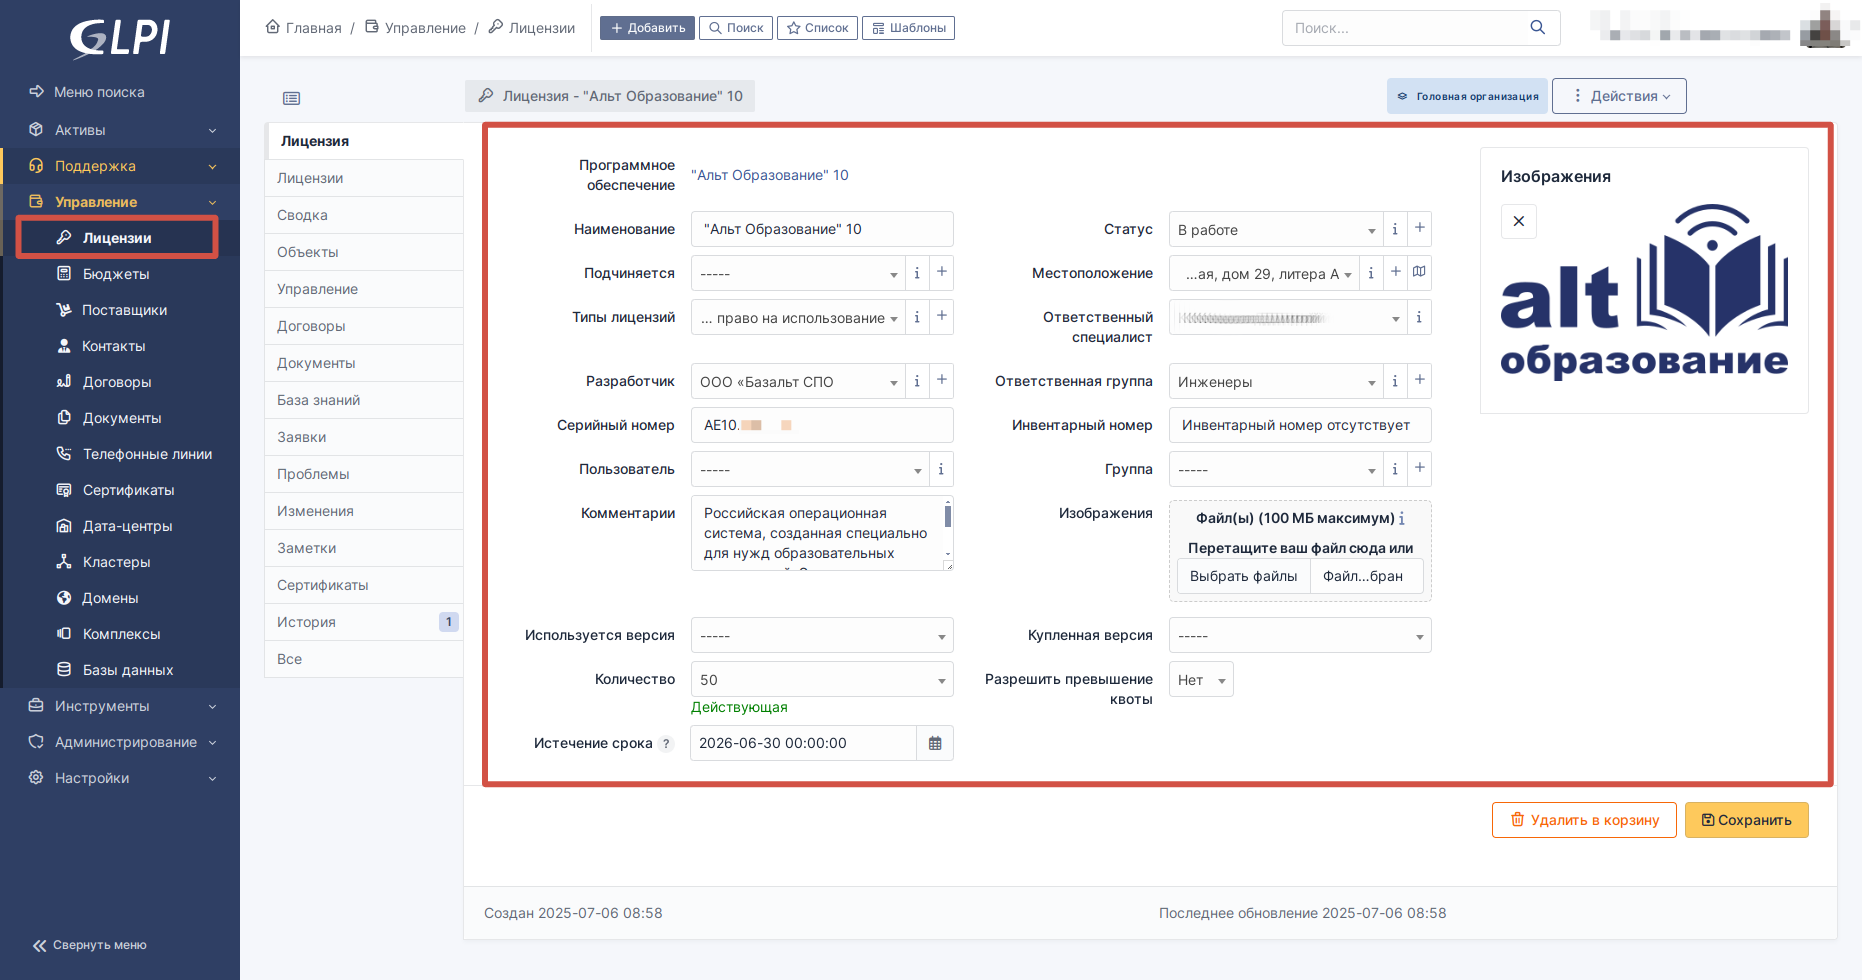Click the info icon next to Разработчик
Image resolution: width=1863 pixels, height=980 pixels.
click(917, 381)
